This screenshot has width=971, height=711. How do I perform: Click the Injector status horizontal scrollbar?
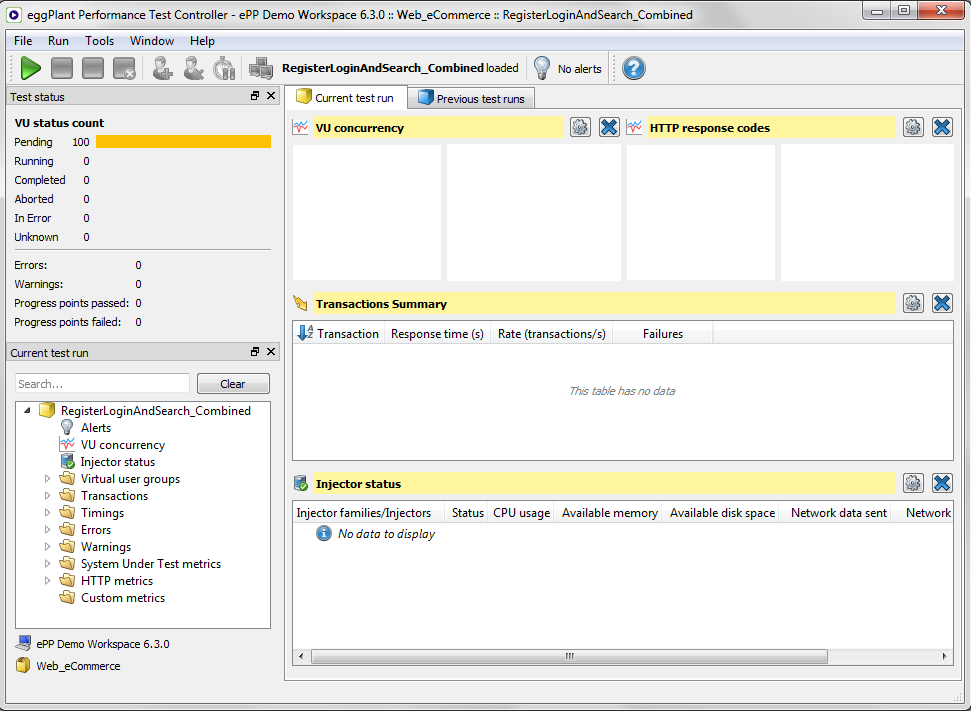pyautogui.click(x=568, y=657)
